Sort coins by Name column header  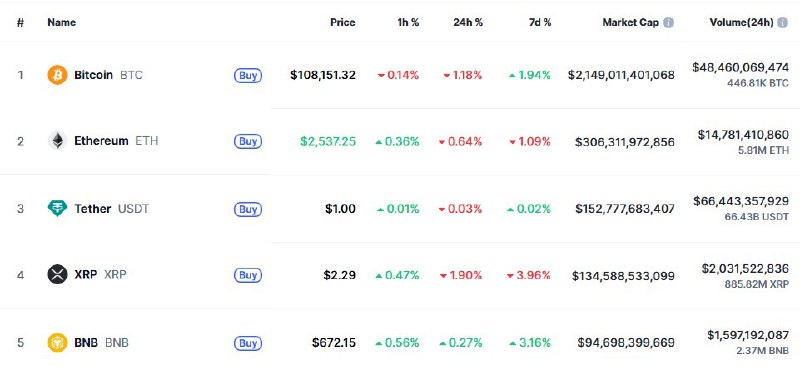pyautogui.click(x=62, y=22)
